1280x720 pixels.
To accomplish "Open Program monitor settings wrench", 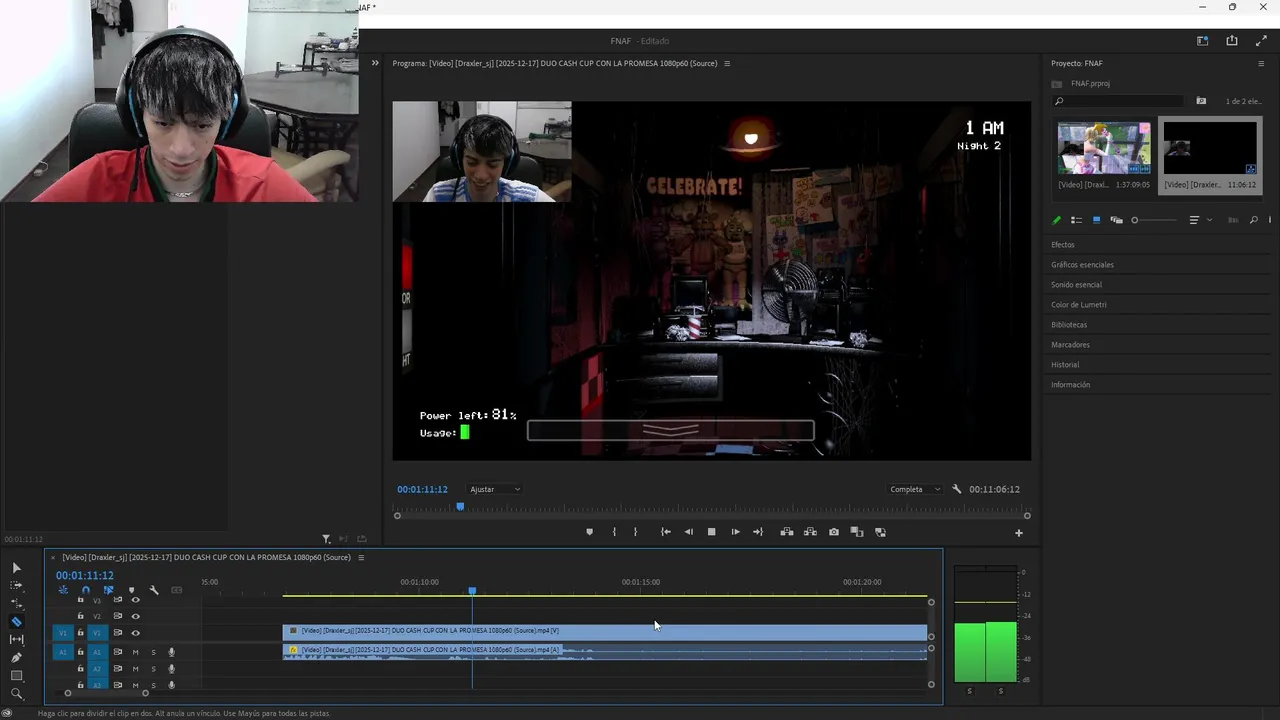I will (956, 489).
